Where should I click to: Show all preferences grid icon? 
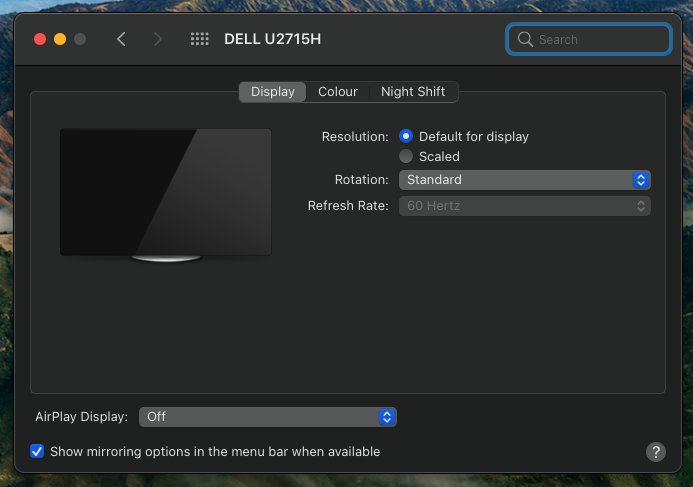[199, 39]
